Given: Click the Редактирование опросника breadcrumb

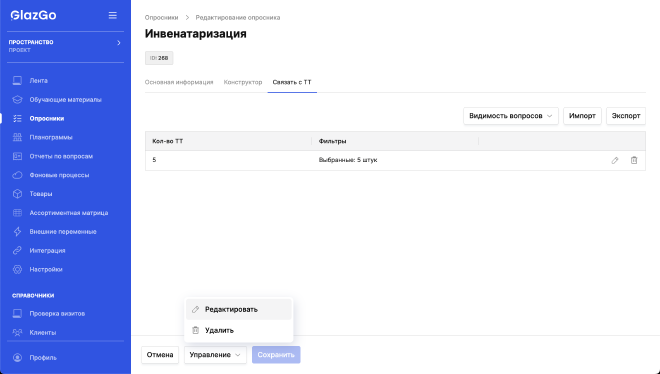Looking at the screenshot, I should (238, 18).
